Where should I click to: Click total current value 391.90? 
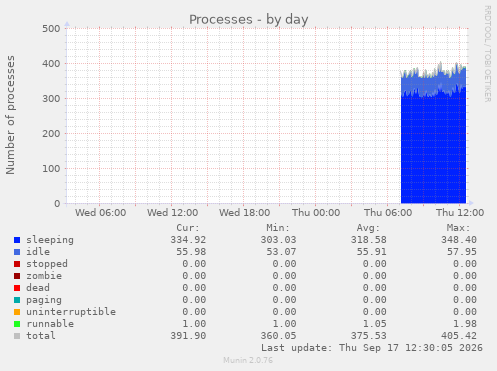coord(188,336)
